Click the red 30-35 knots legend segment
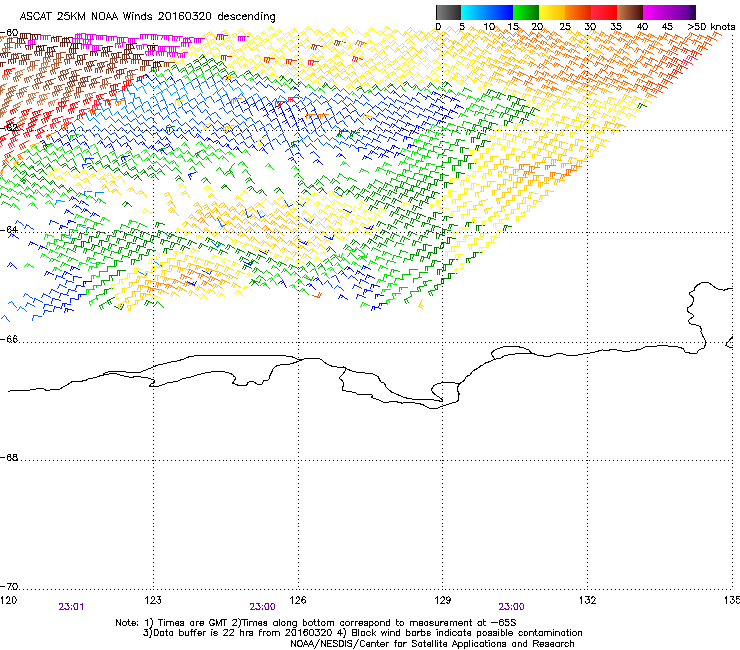740x650 pixels. click(x=604, y=12)
